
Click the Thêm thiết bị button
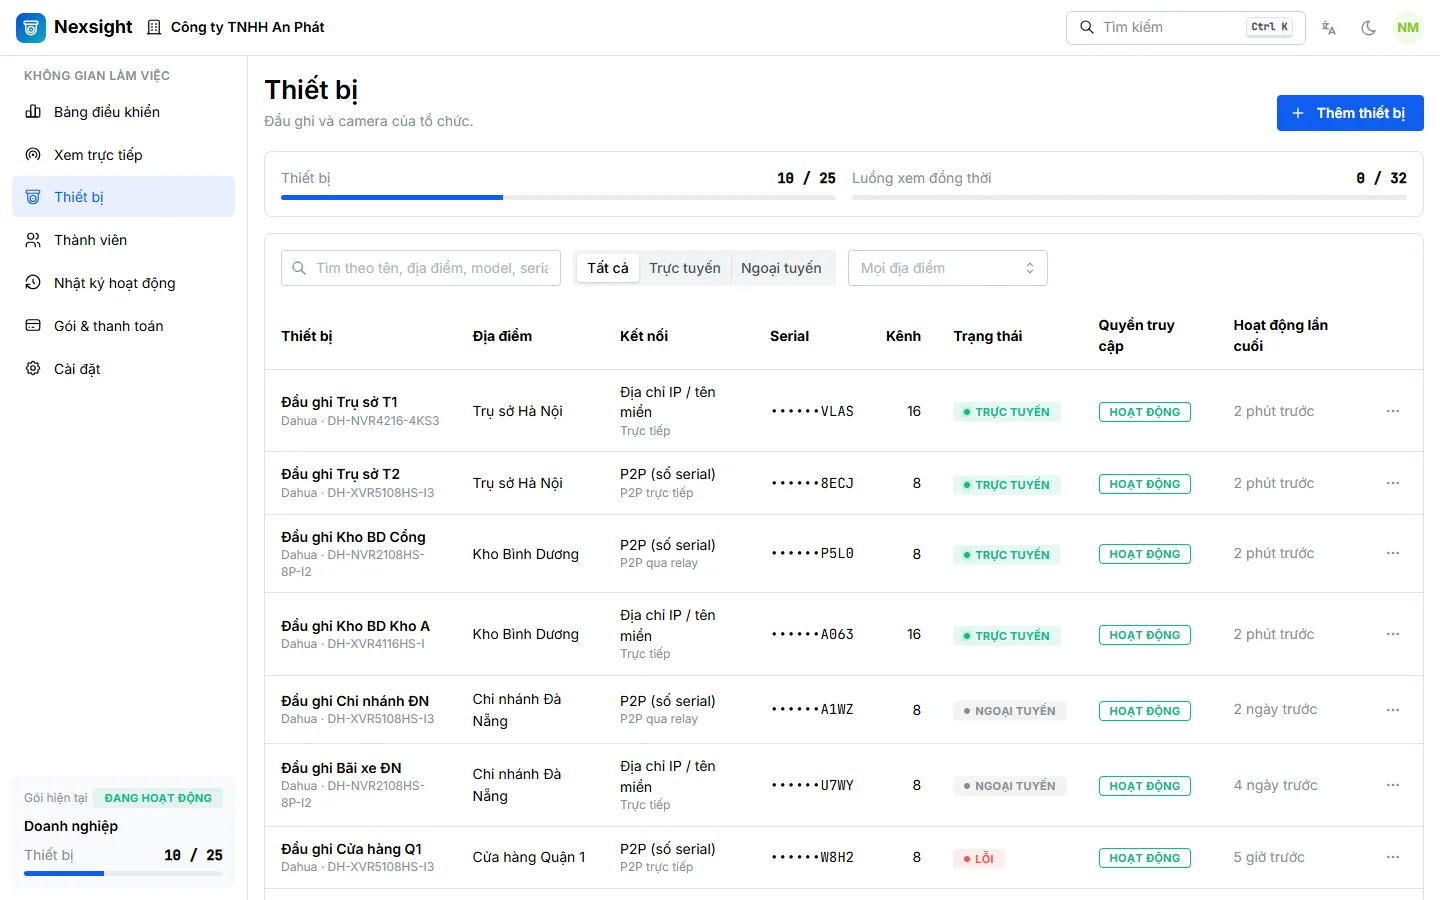[x=1350, y=113]
